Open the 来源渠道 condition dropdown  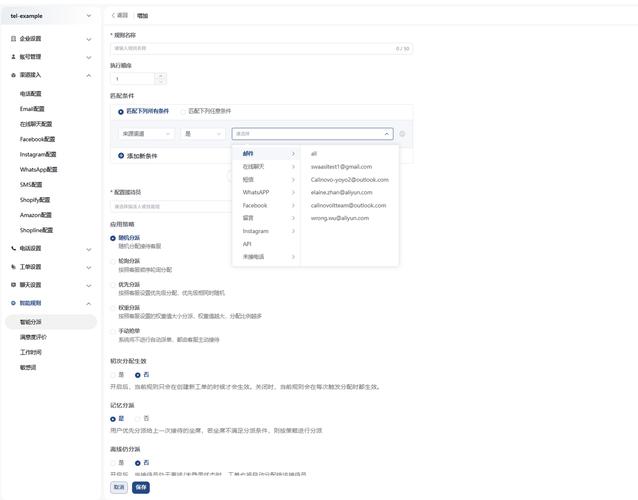click(146, 134)
